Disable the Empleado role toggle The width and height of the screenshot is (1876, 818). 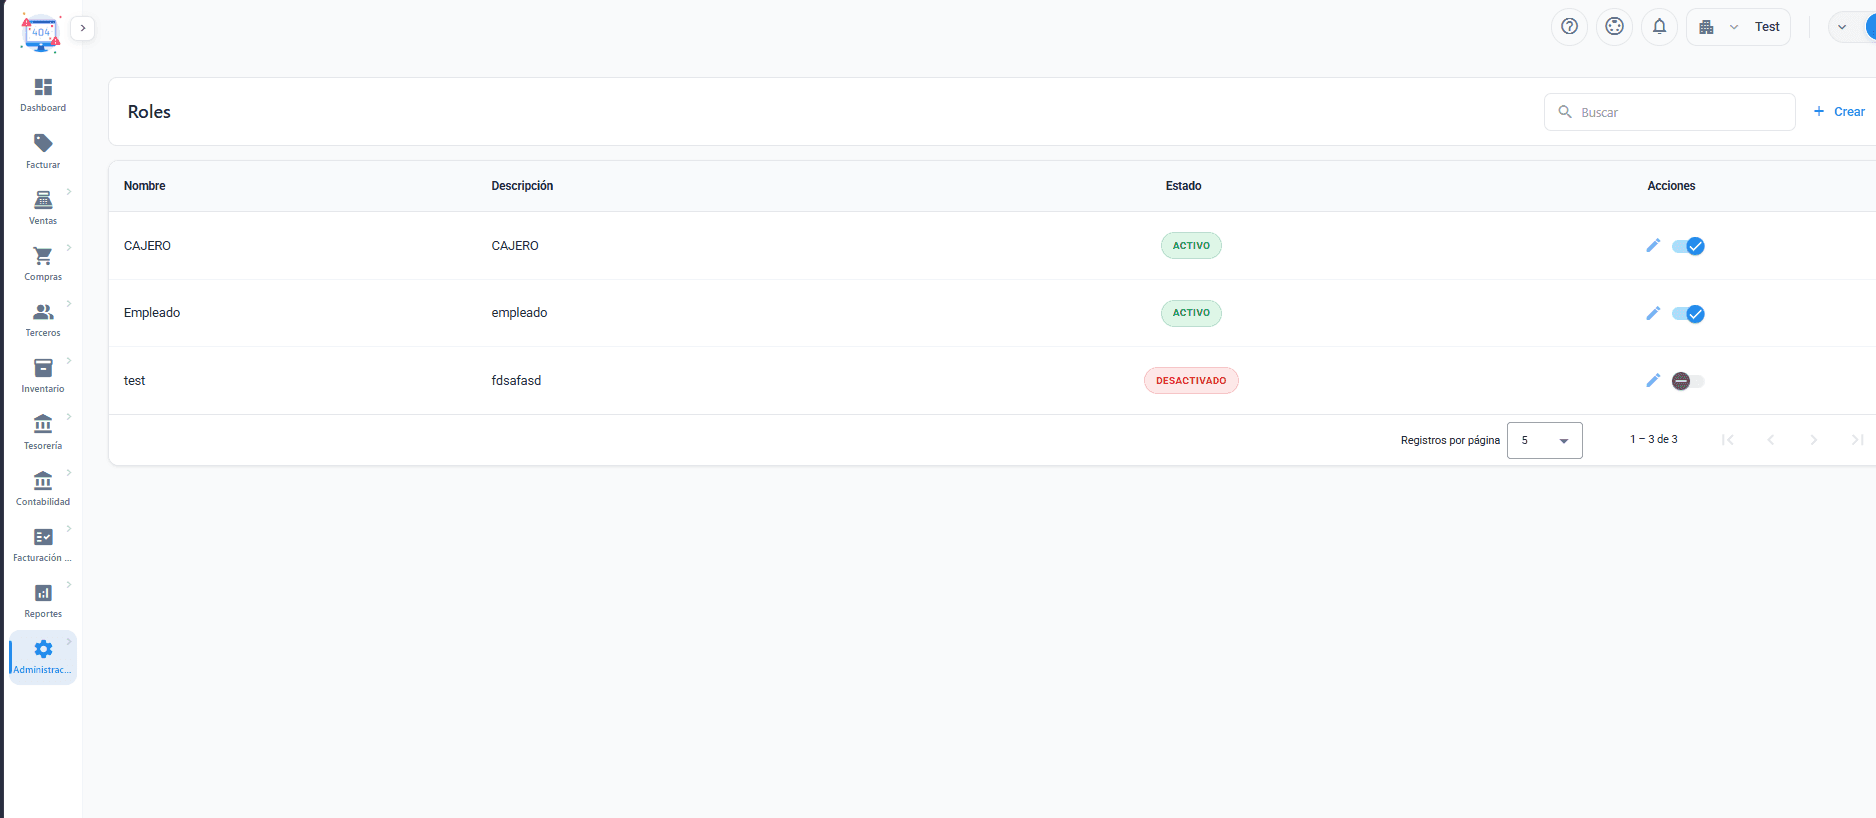tap(1688, 314)
